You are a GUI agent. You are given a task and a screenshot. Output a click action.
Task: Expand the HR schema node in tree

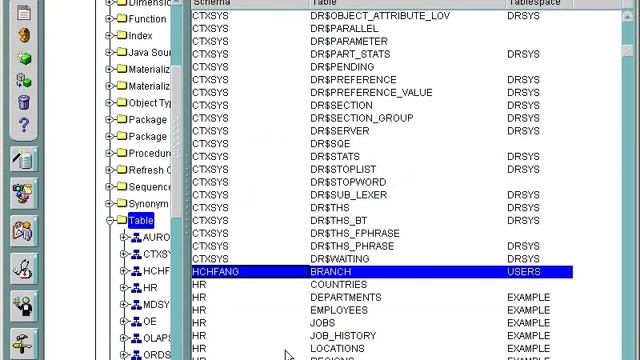[124, 288]
